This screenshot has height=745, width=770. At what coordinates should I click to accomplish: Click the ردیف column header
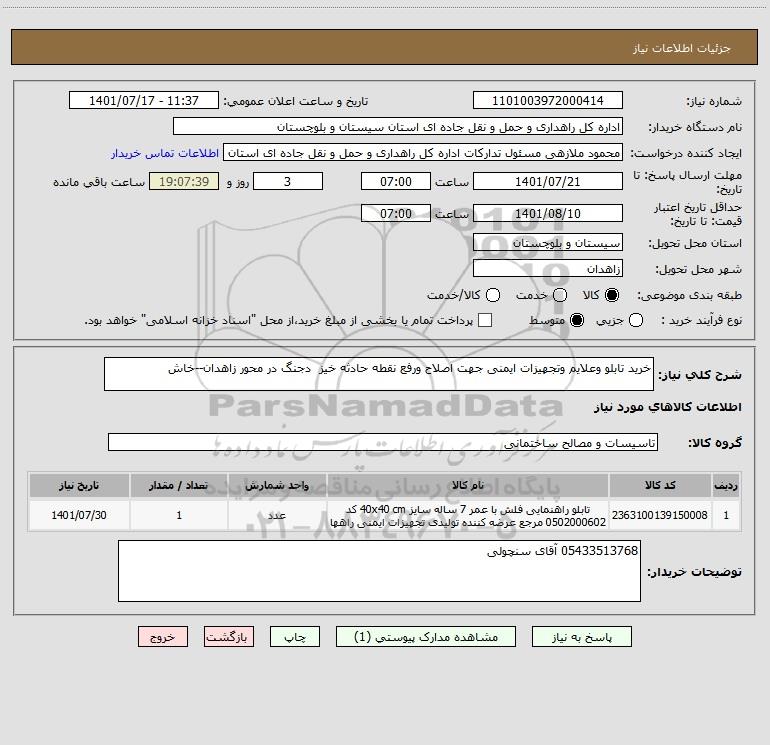[x=726, y=485]
